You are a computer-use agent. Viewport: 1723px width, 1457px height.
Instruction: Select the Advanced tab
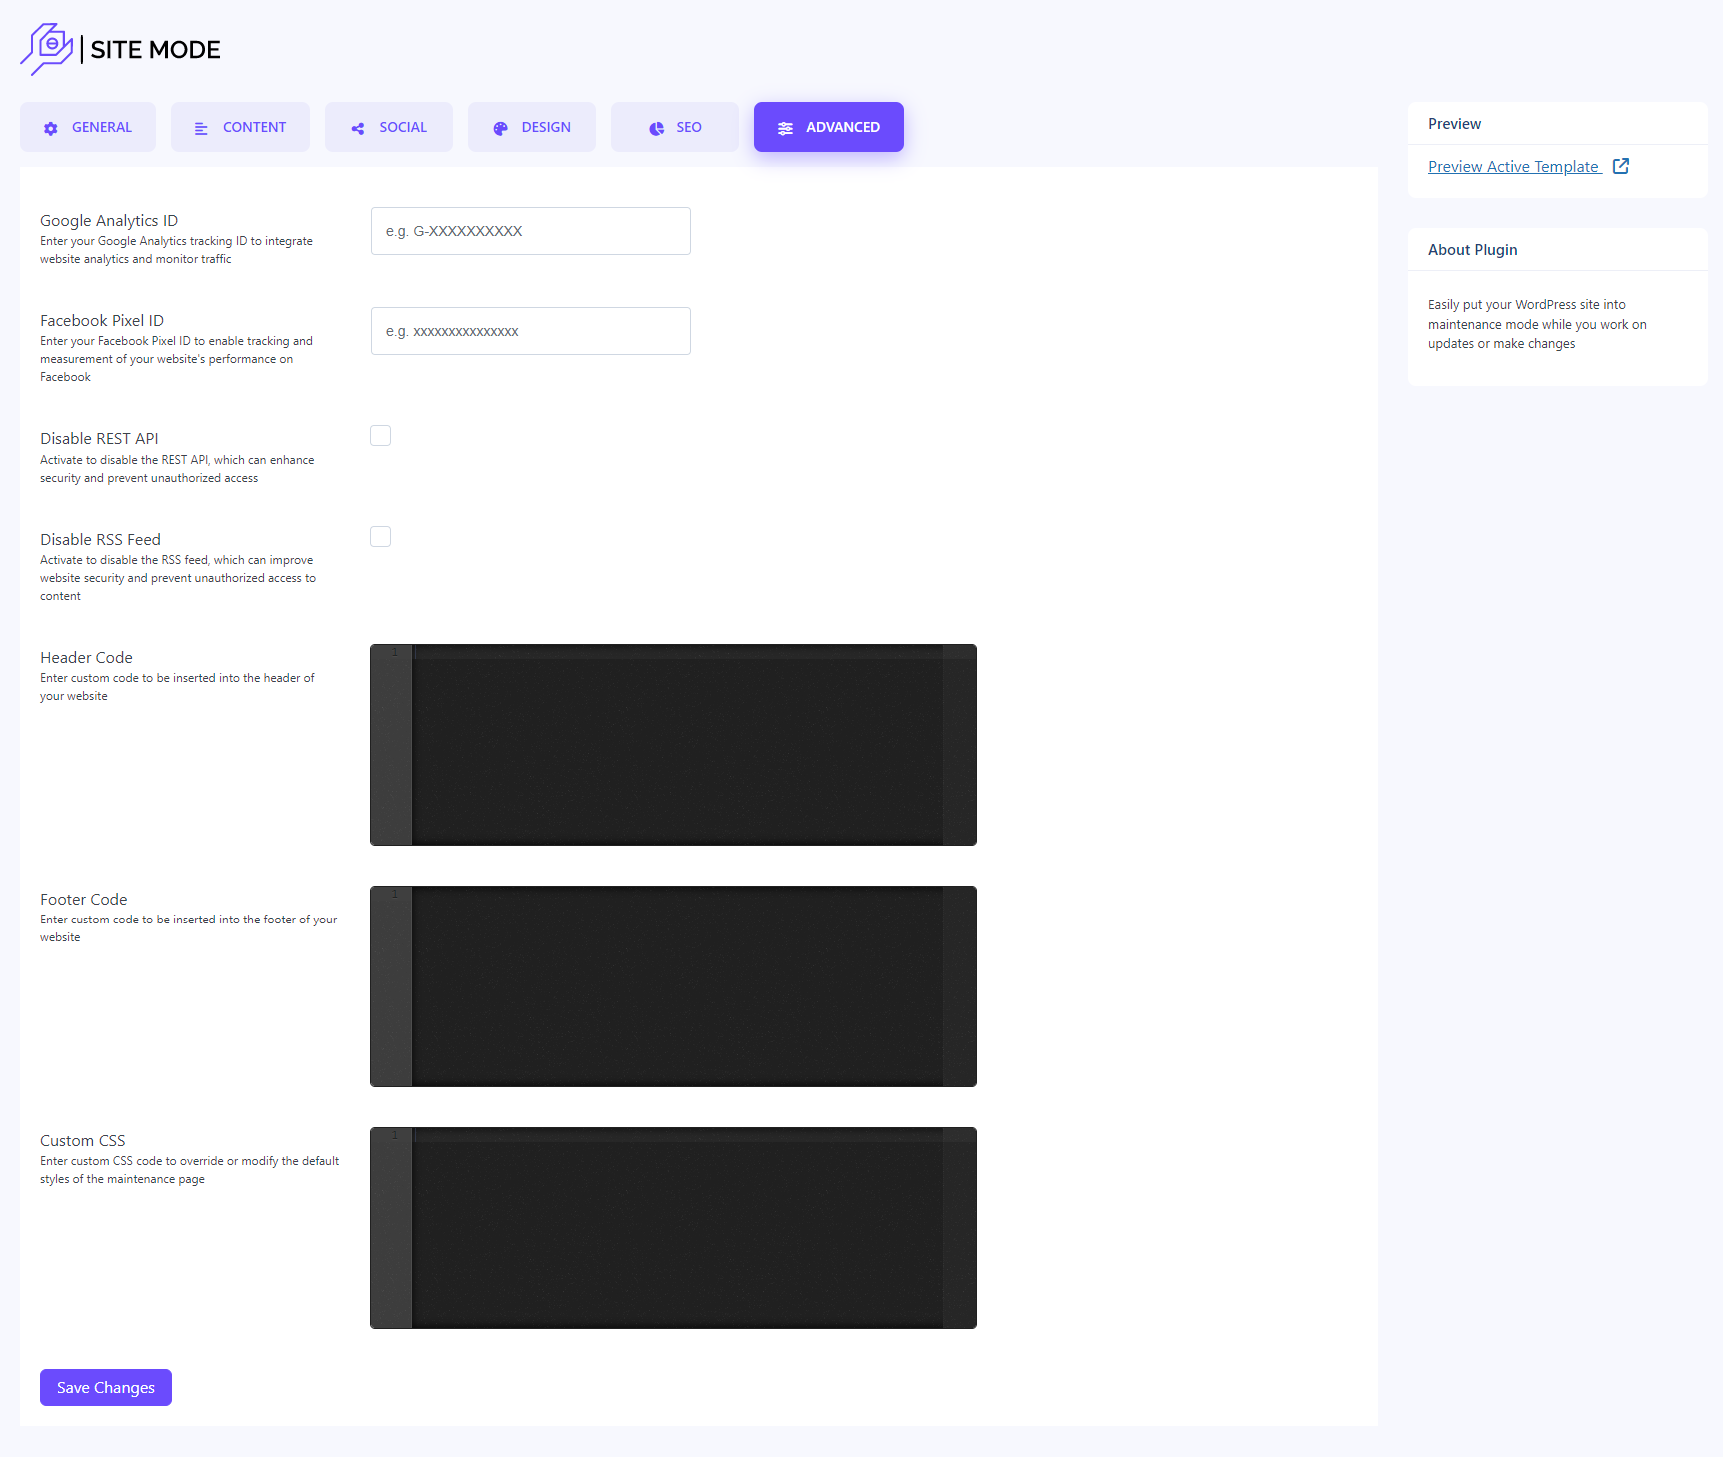click(829, 127)
